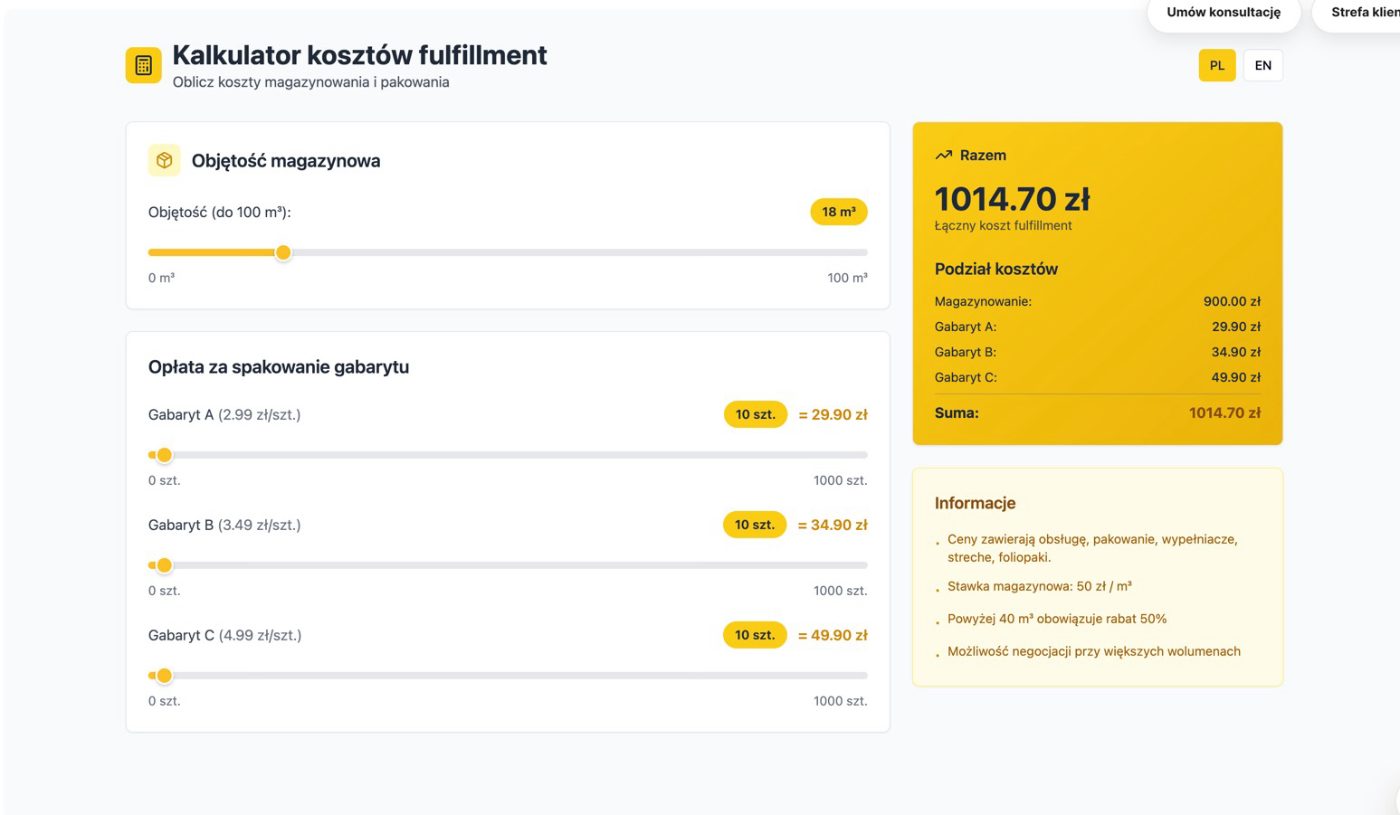This screenshot has height=815, width=1400.
Task: Click the Gabaryt A (2.99 zł/szt.) label
Action: coord(224,414)
